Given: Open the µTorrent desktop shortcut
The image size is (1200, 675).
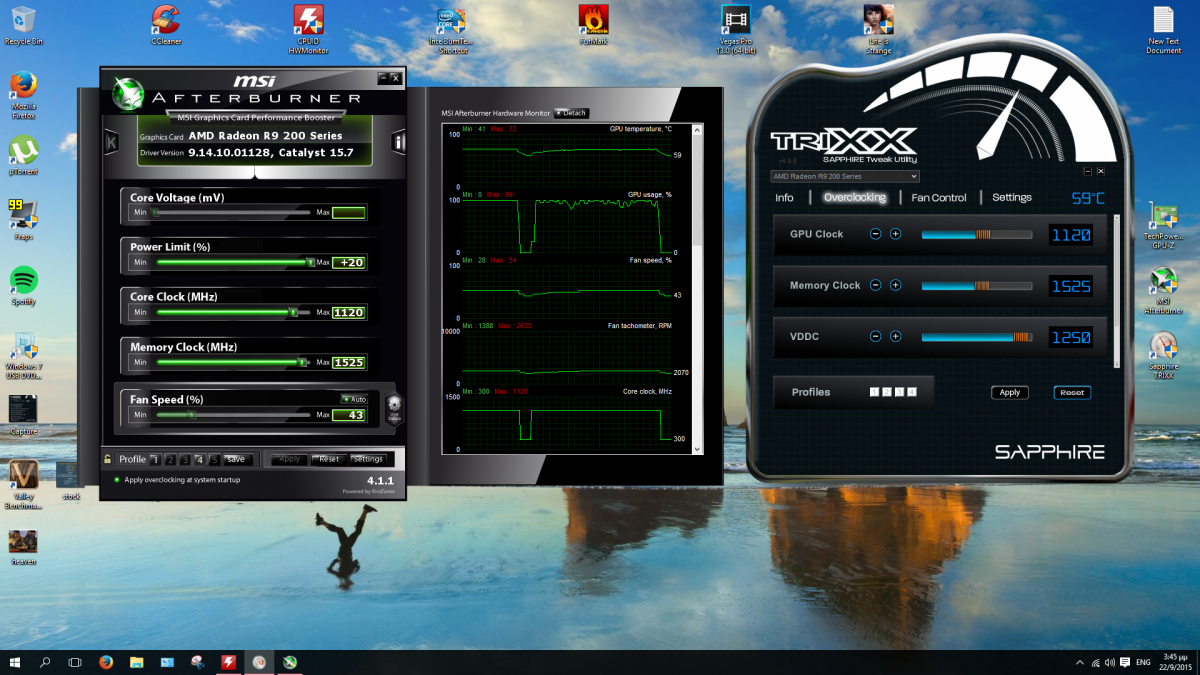Looking at the screenshot, I should 23,155.
